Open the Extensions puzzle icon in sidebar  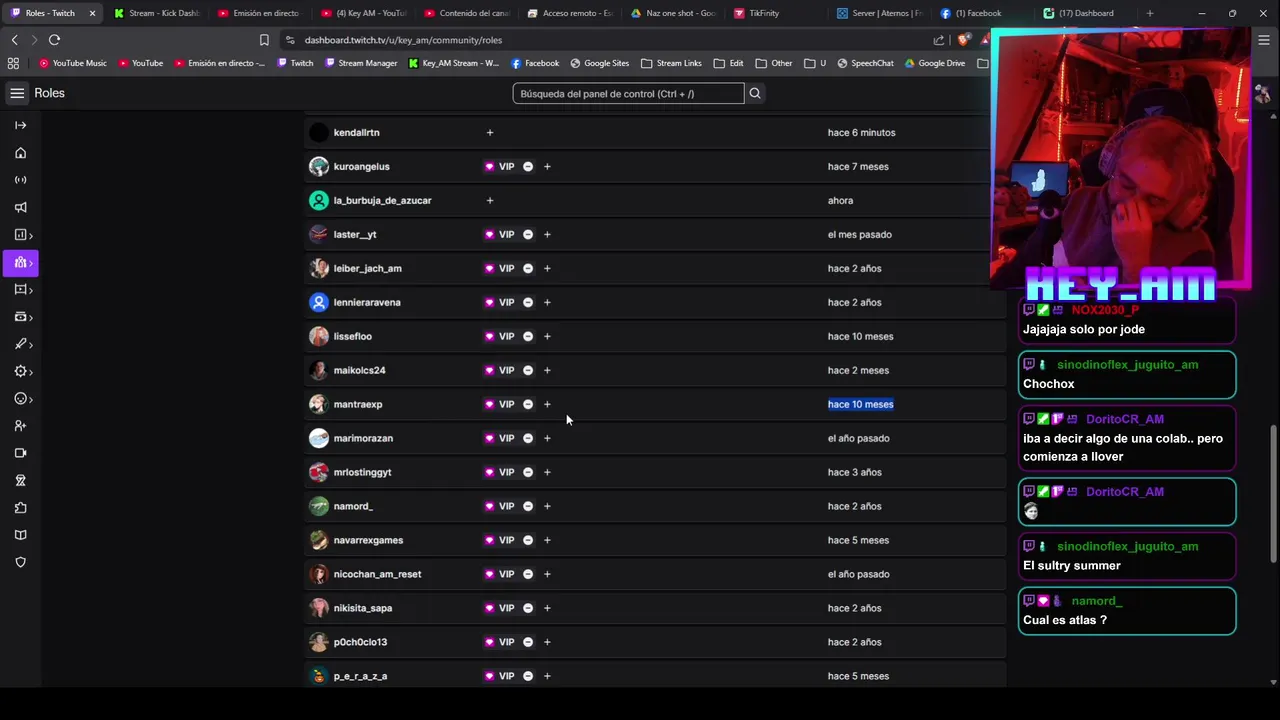point(20,508)
